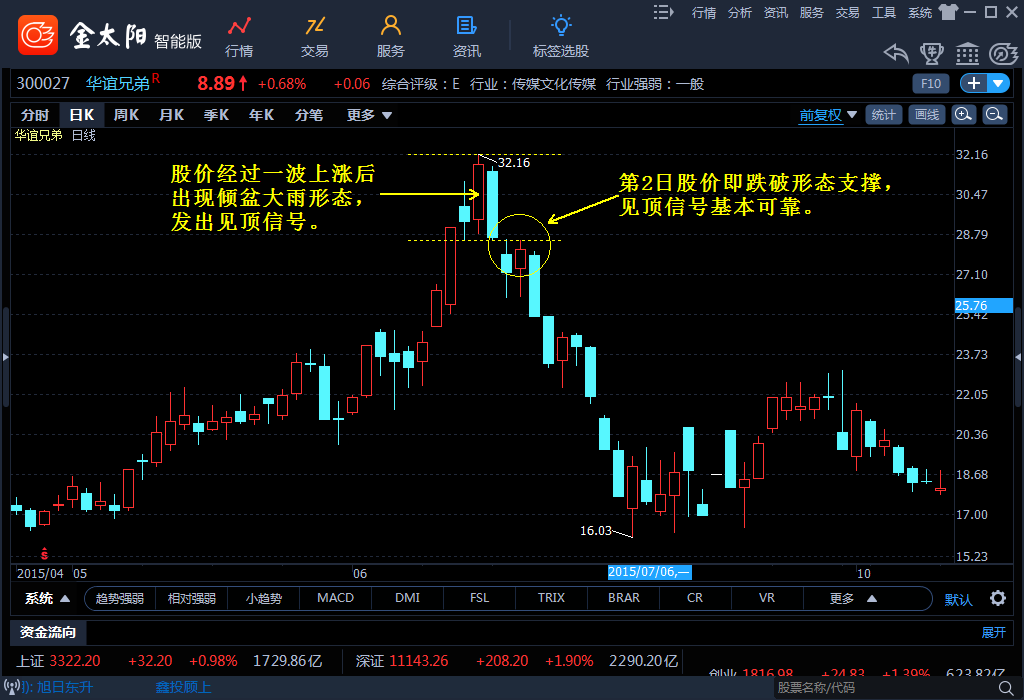Click the 华谊兄弟 stock name
The image size is (1024, 700).
(x=118, y=84)
